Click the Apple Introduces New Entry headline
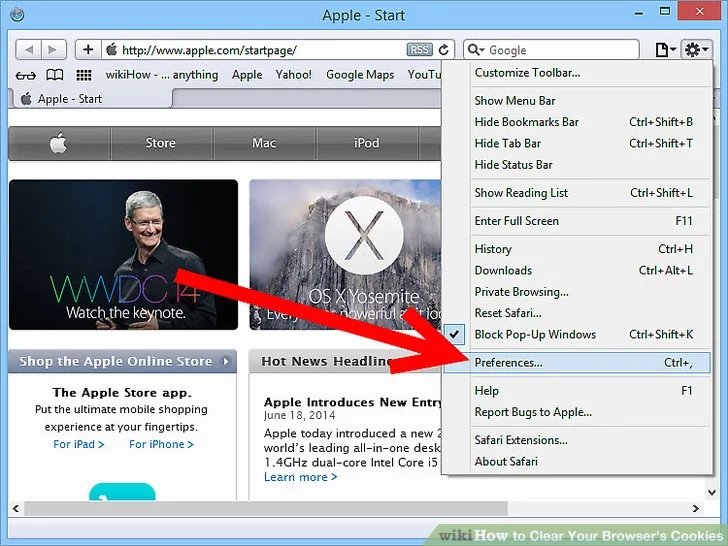This screenshot has width=728, height=546. (353, 402)
